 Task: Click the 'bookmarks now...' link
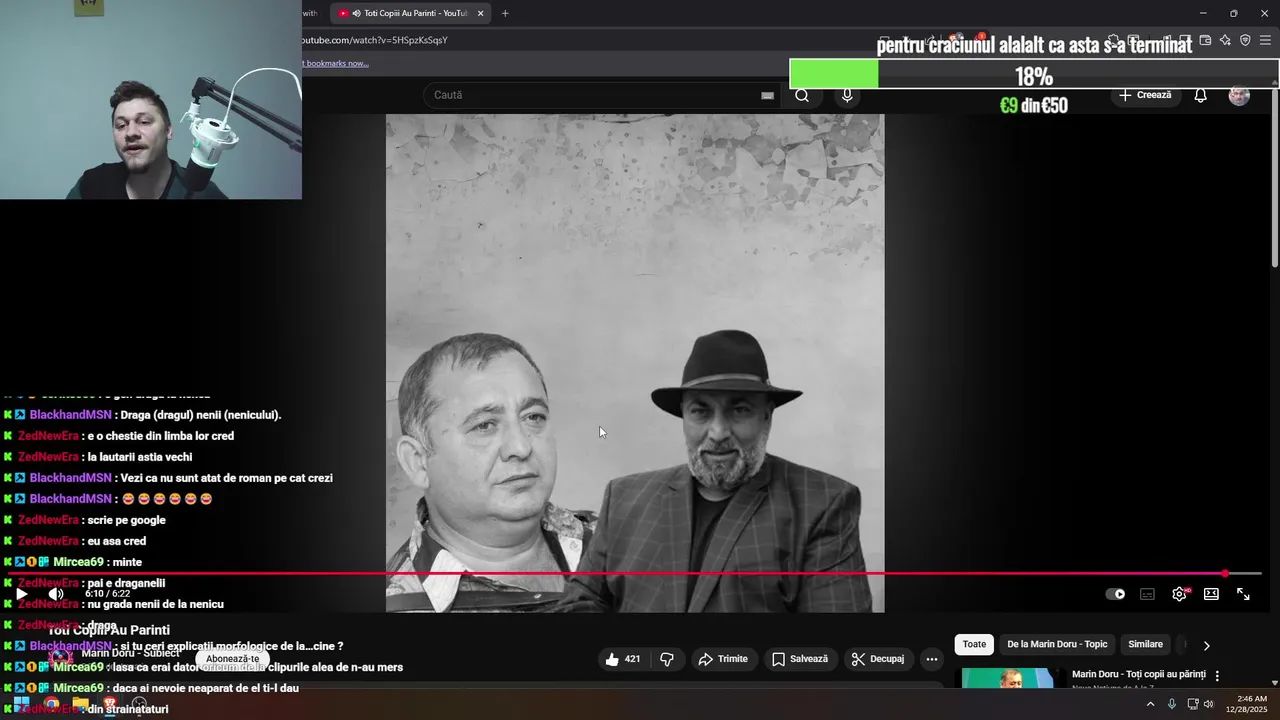click(337, 63)
